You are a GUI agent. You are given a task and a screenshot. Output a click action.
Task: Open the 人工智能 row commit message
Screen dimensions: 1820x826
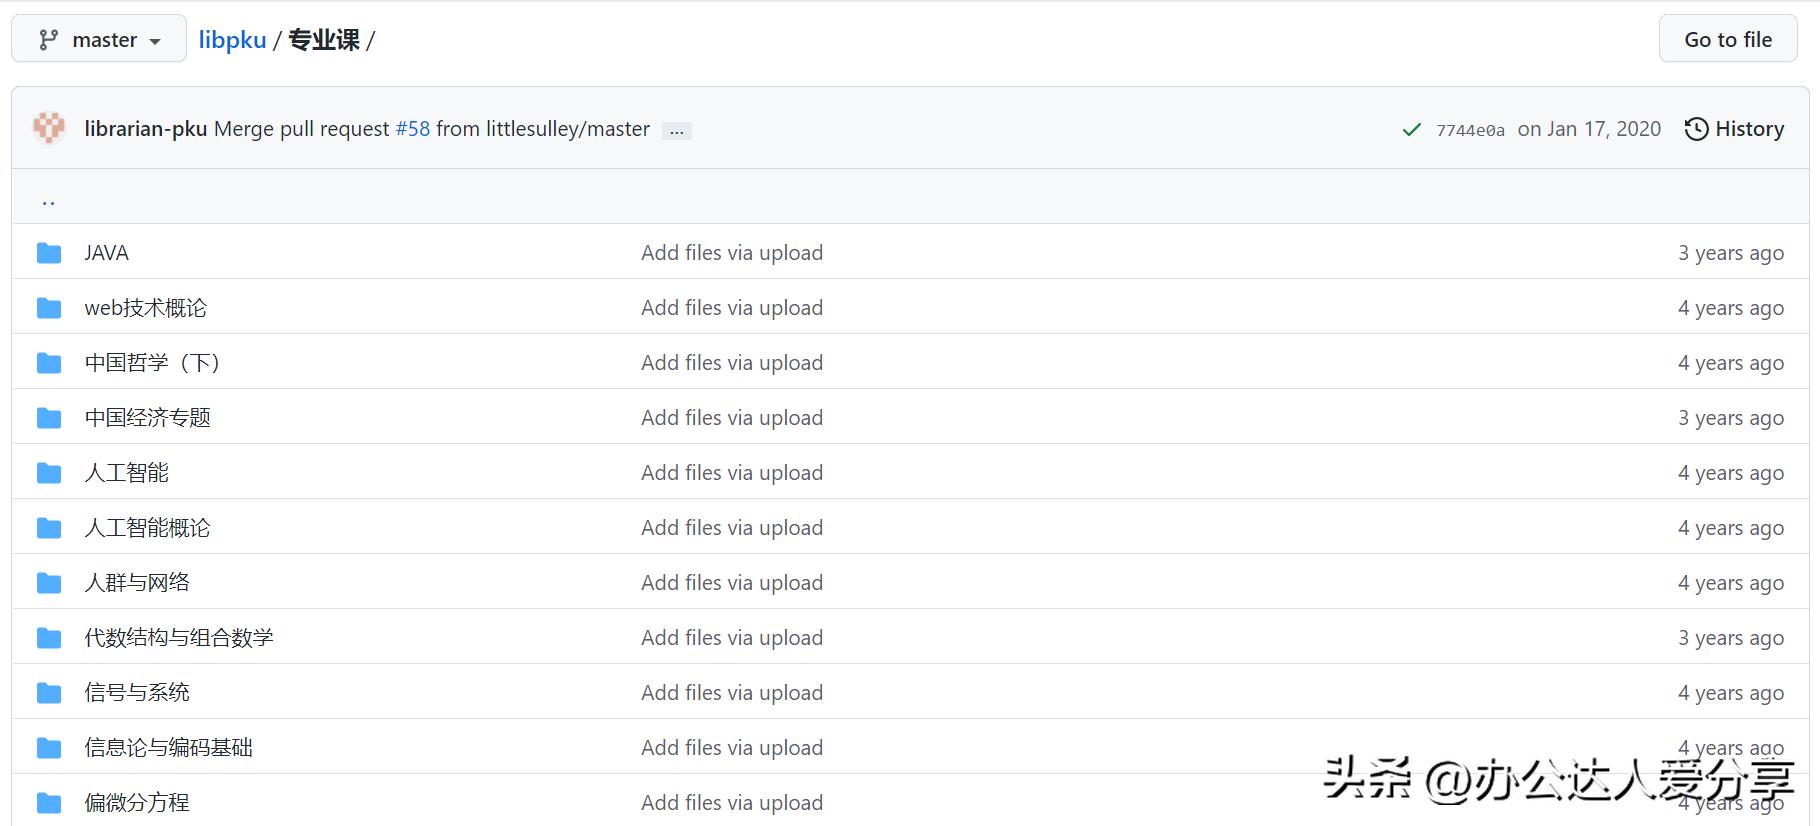(732, 473)
